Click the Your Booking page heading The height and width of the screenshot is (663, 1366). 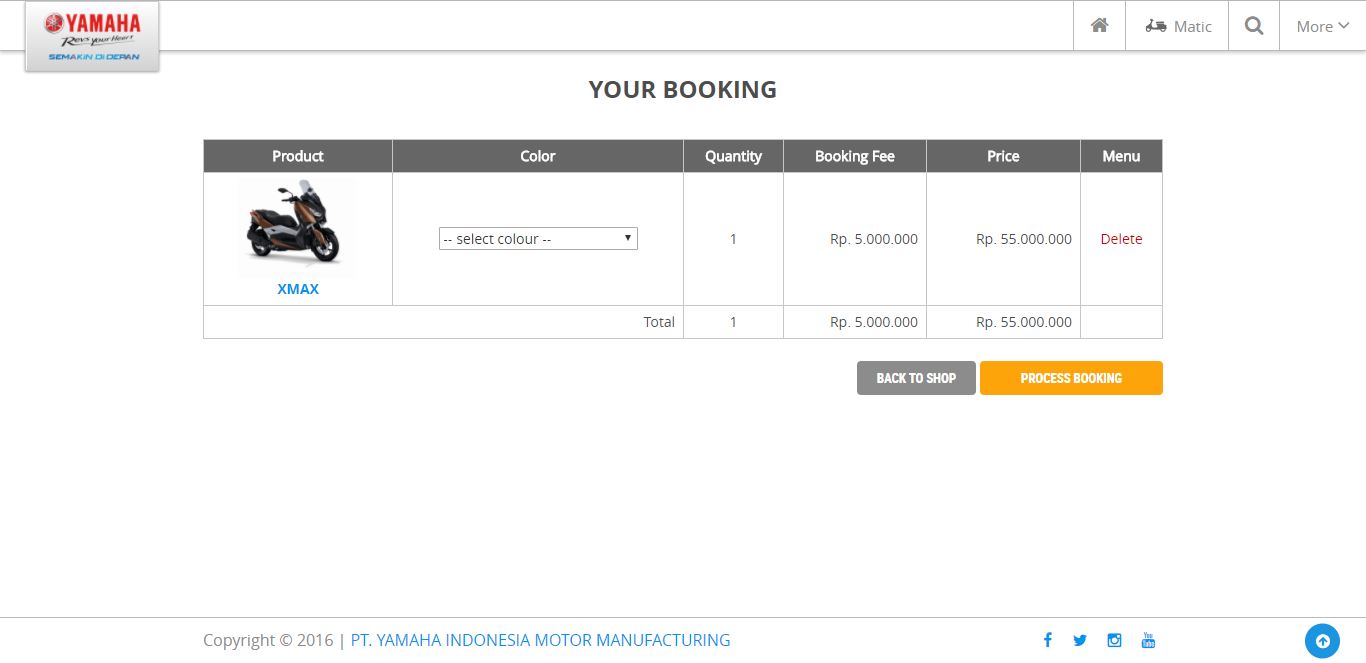682,90
